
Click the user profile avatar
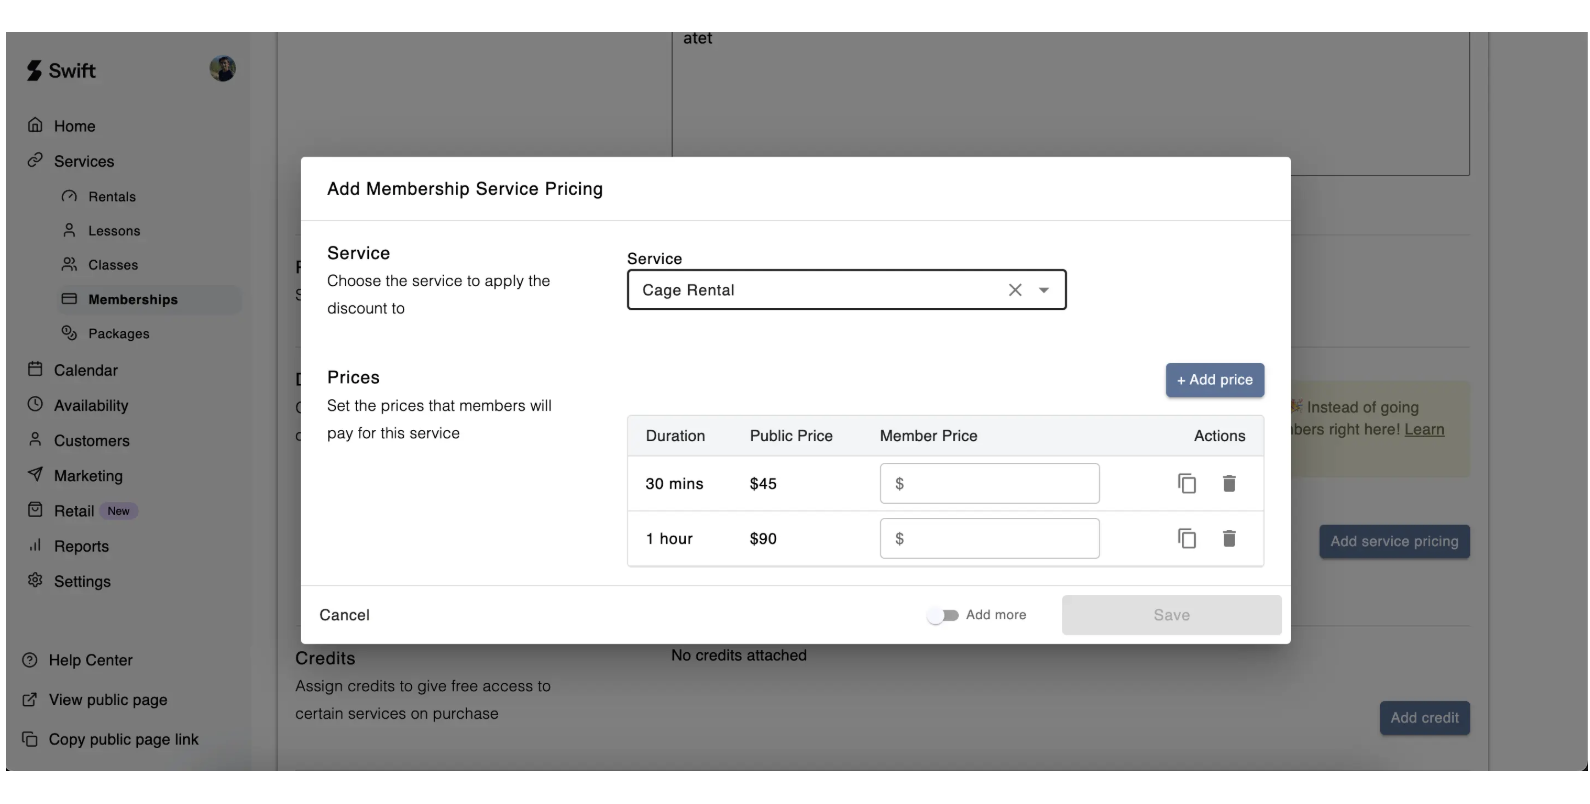click(x=222, y=69)
